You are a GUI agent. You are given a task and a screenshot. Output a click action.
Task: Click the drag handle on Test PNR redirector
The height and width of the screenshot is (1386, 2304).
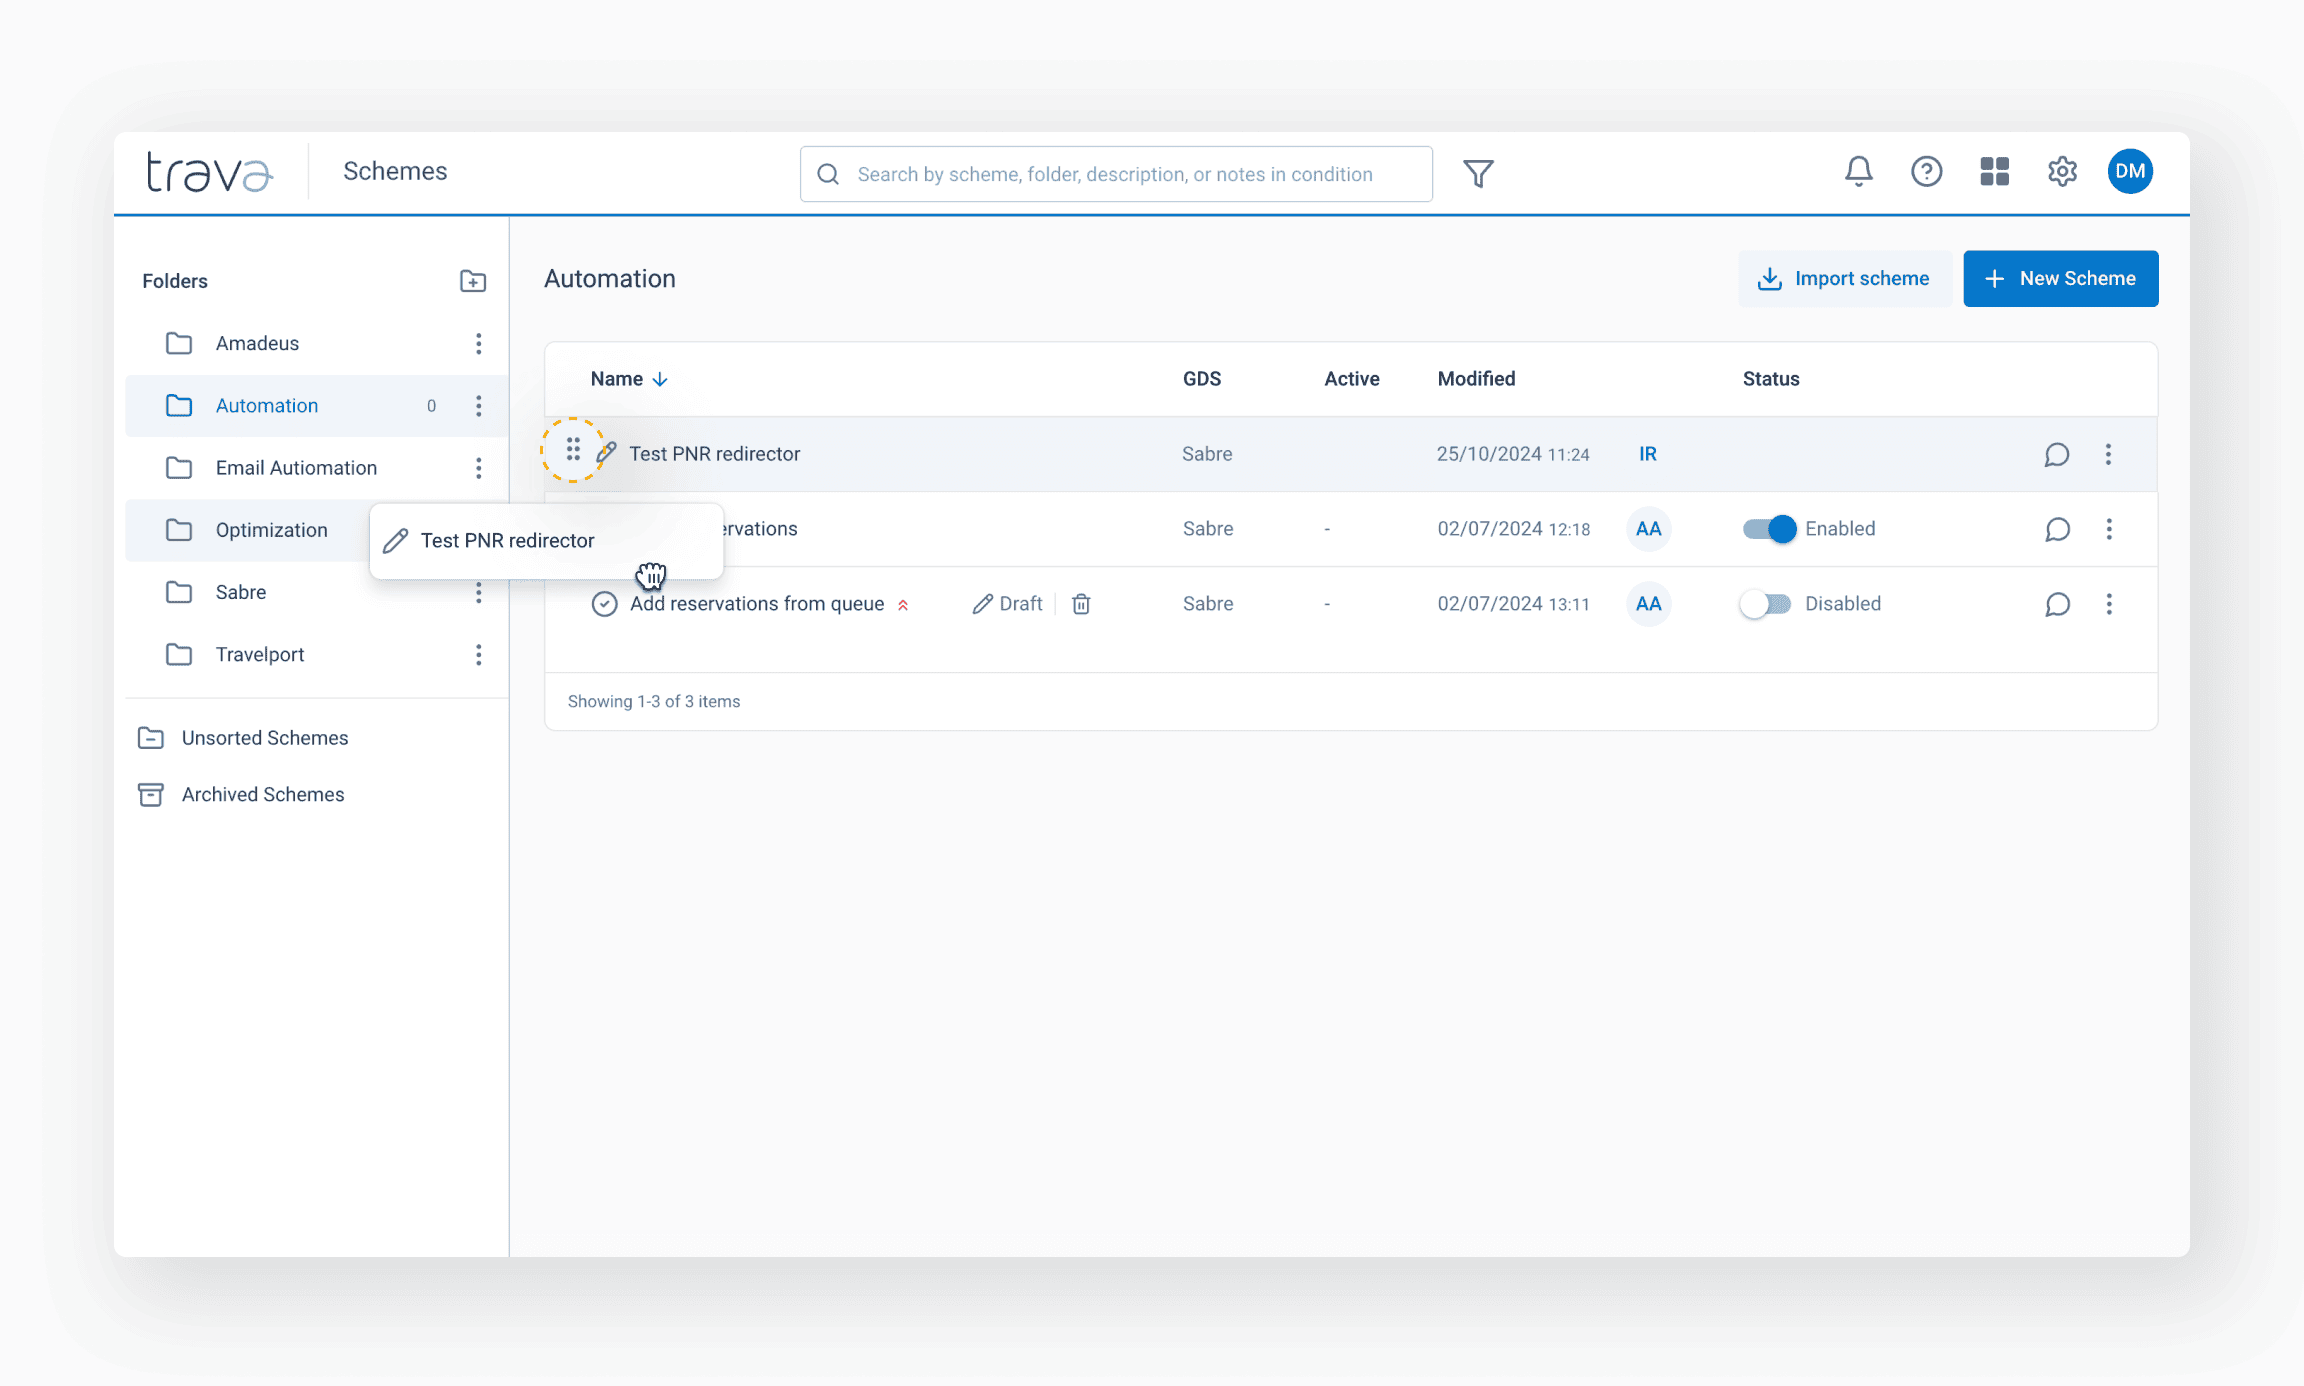573,450
